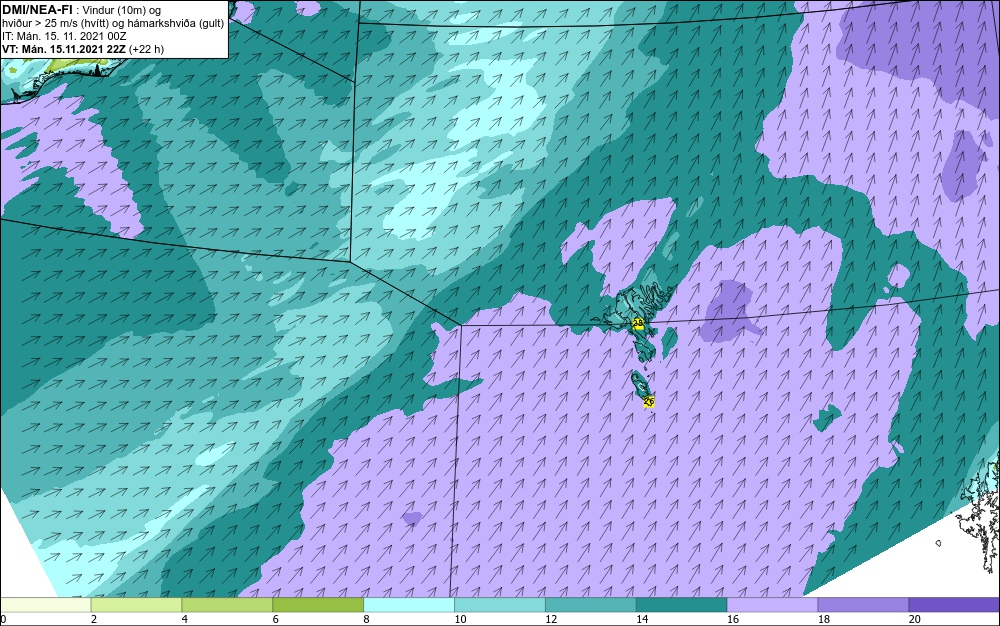Click the "(+22 h)" forecast offset text
This screenshot has width=1000, height=626.
click(146, 49)
